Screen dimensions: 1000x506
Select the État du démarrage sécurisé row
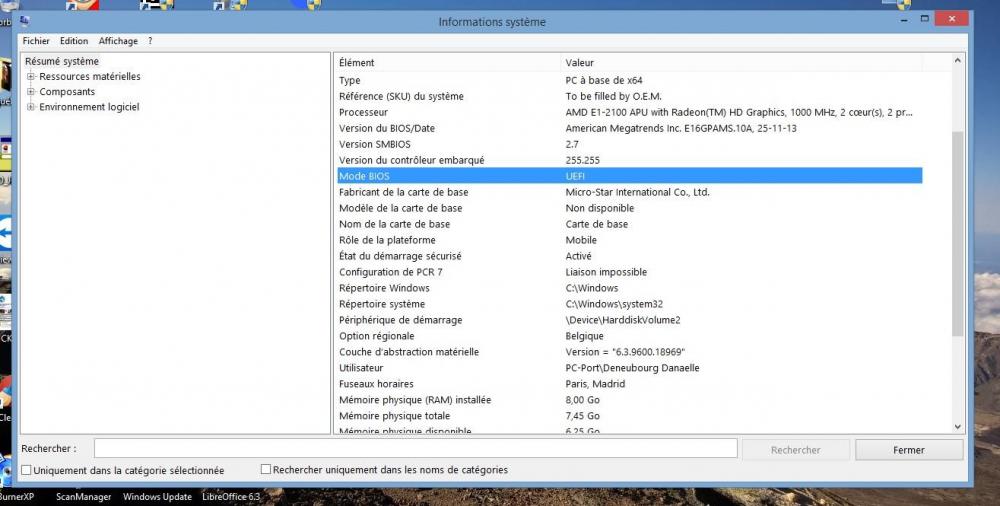pos(629,256)
